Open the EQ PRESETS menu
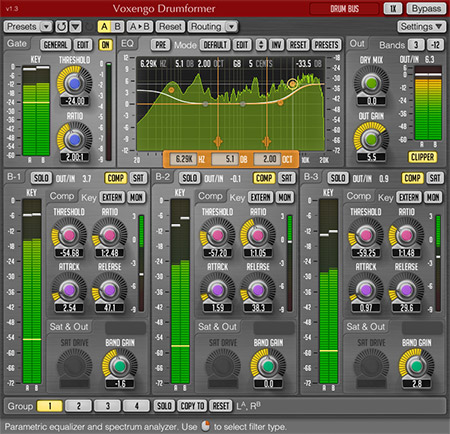Viewport: 450px width, 434px height. (327, 45)
